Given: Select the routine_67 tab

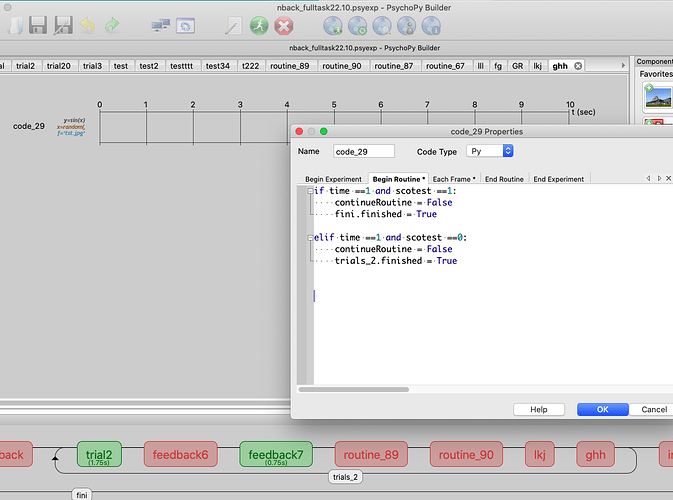Looking at the screenshot, I should tap(445, 66).
